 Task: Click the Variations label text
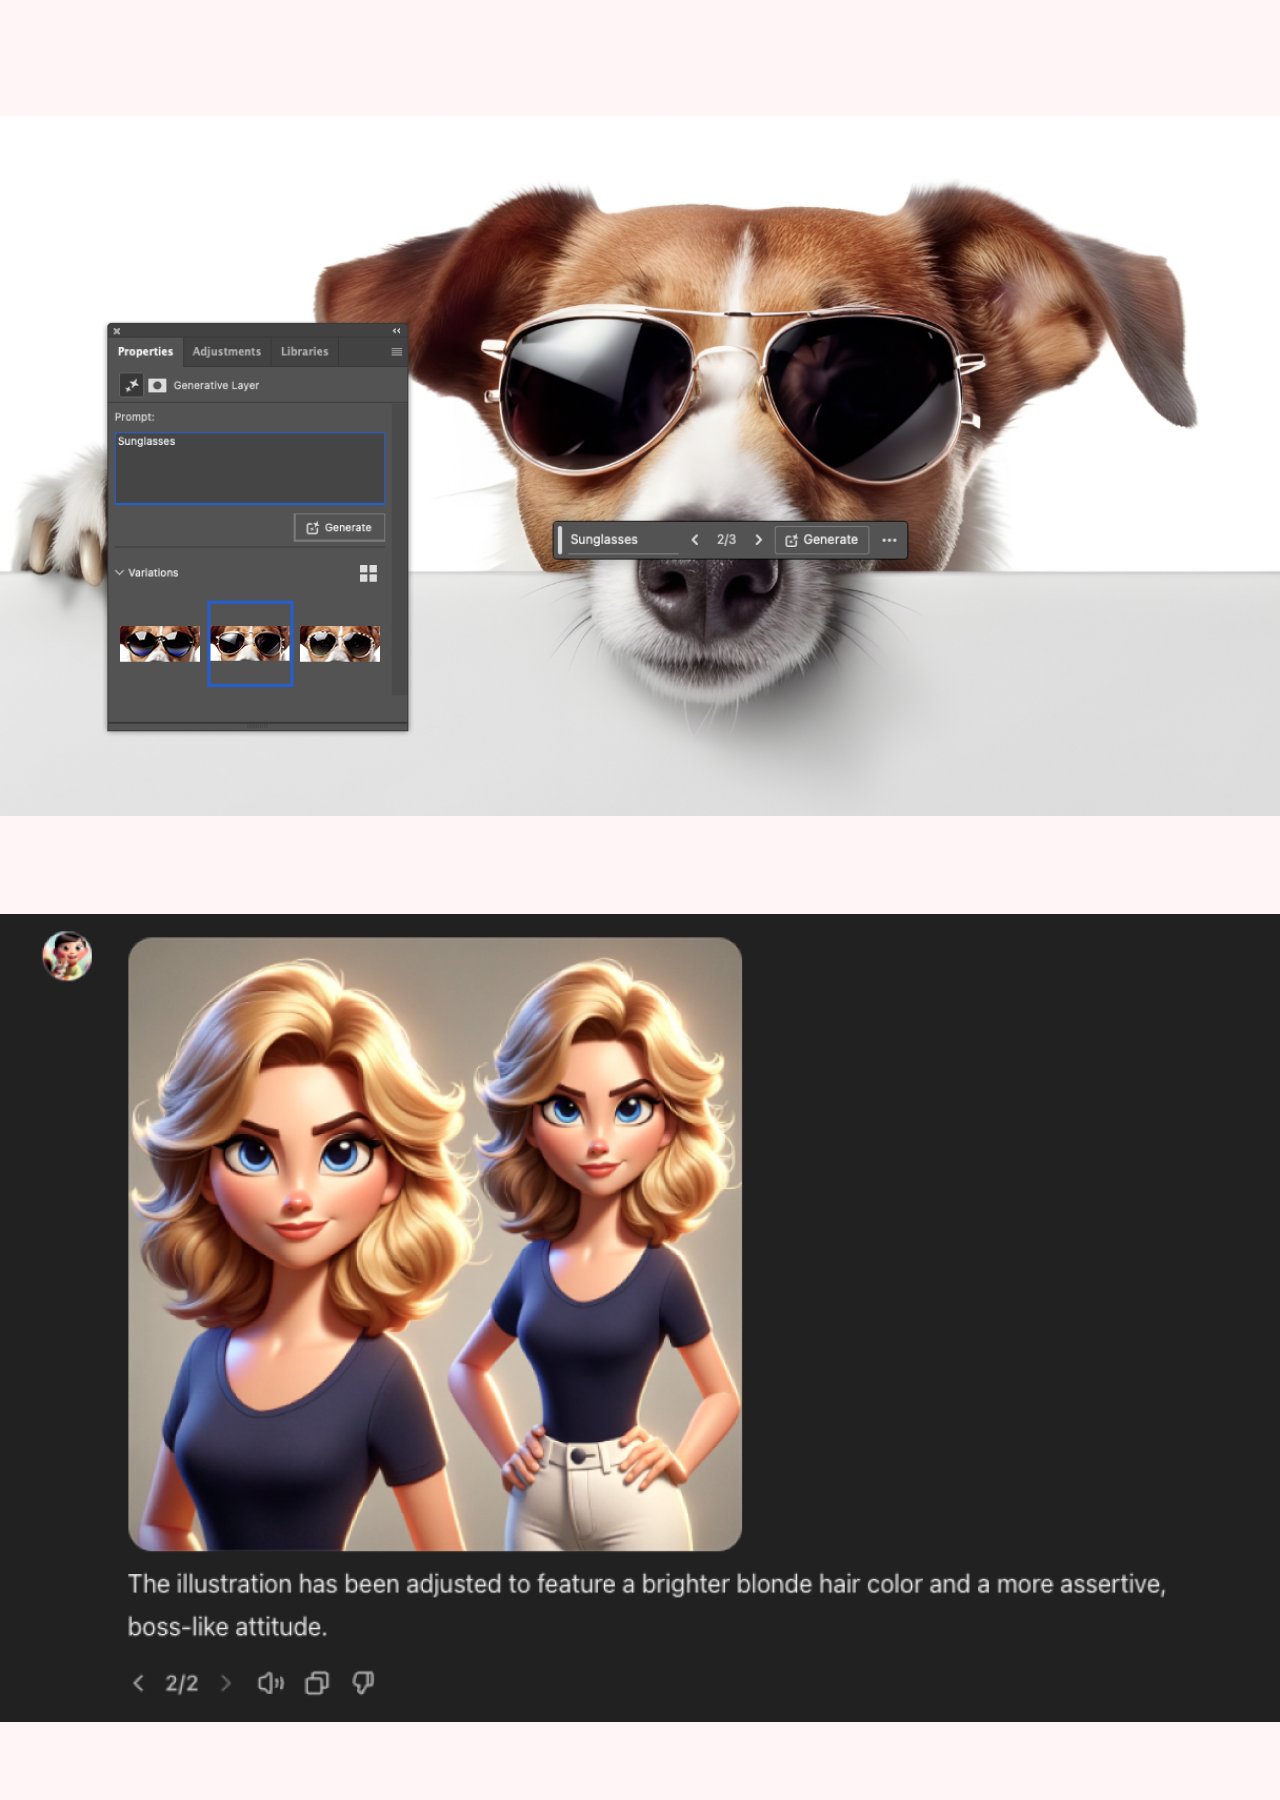153,573
